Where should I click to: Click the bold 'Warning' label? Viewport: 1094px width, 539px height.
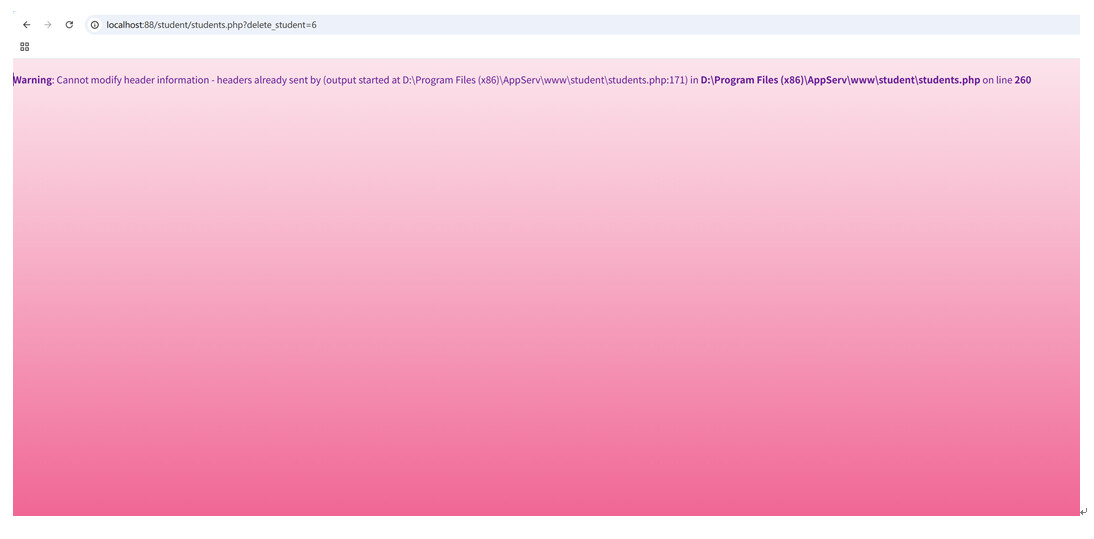[32, 80]
